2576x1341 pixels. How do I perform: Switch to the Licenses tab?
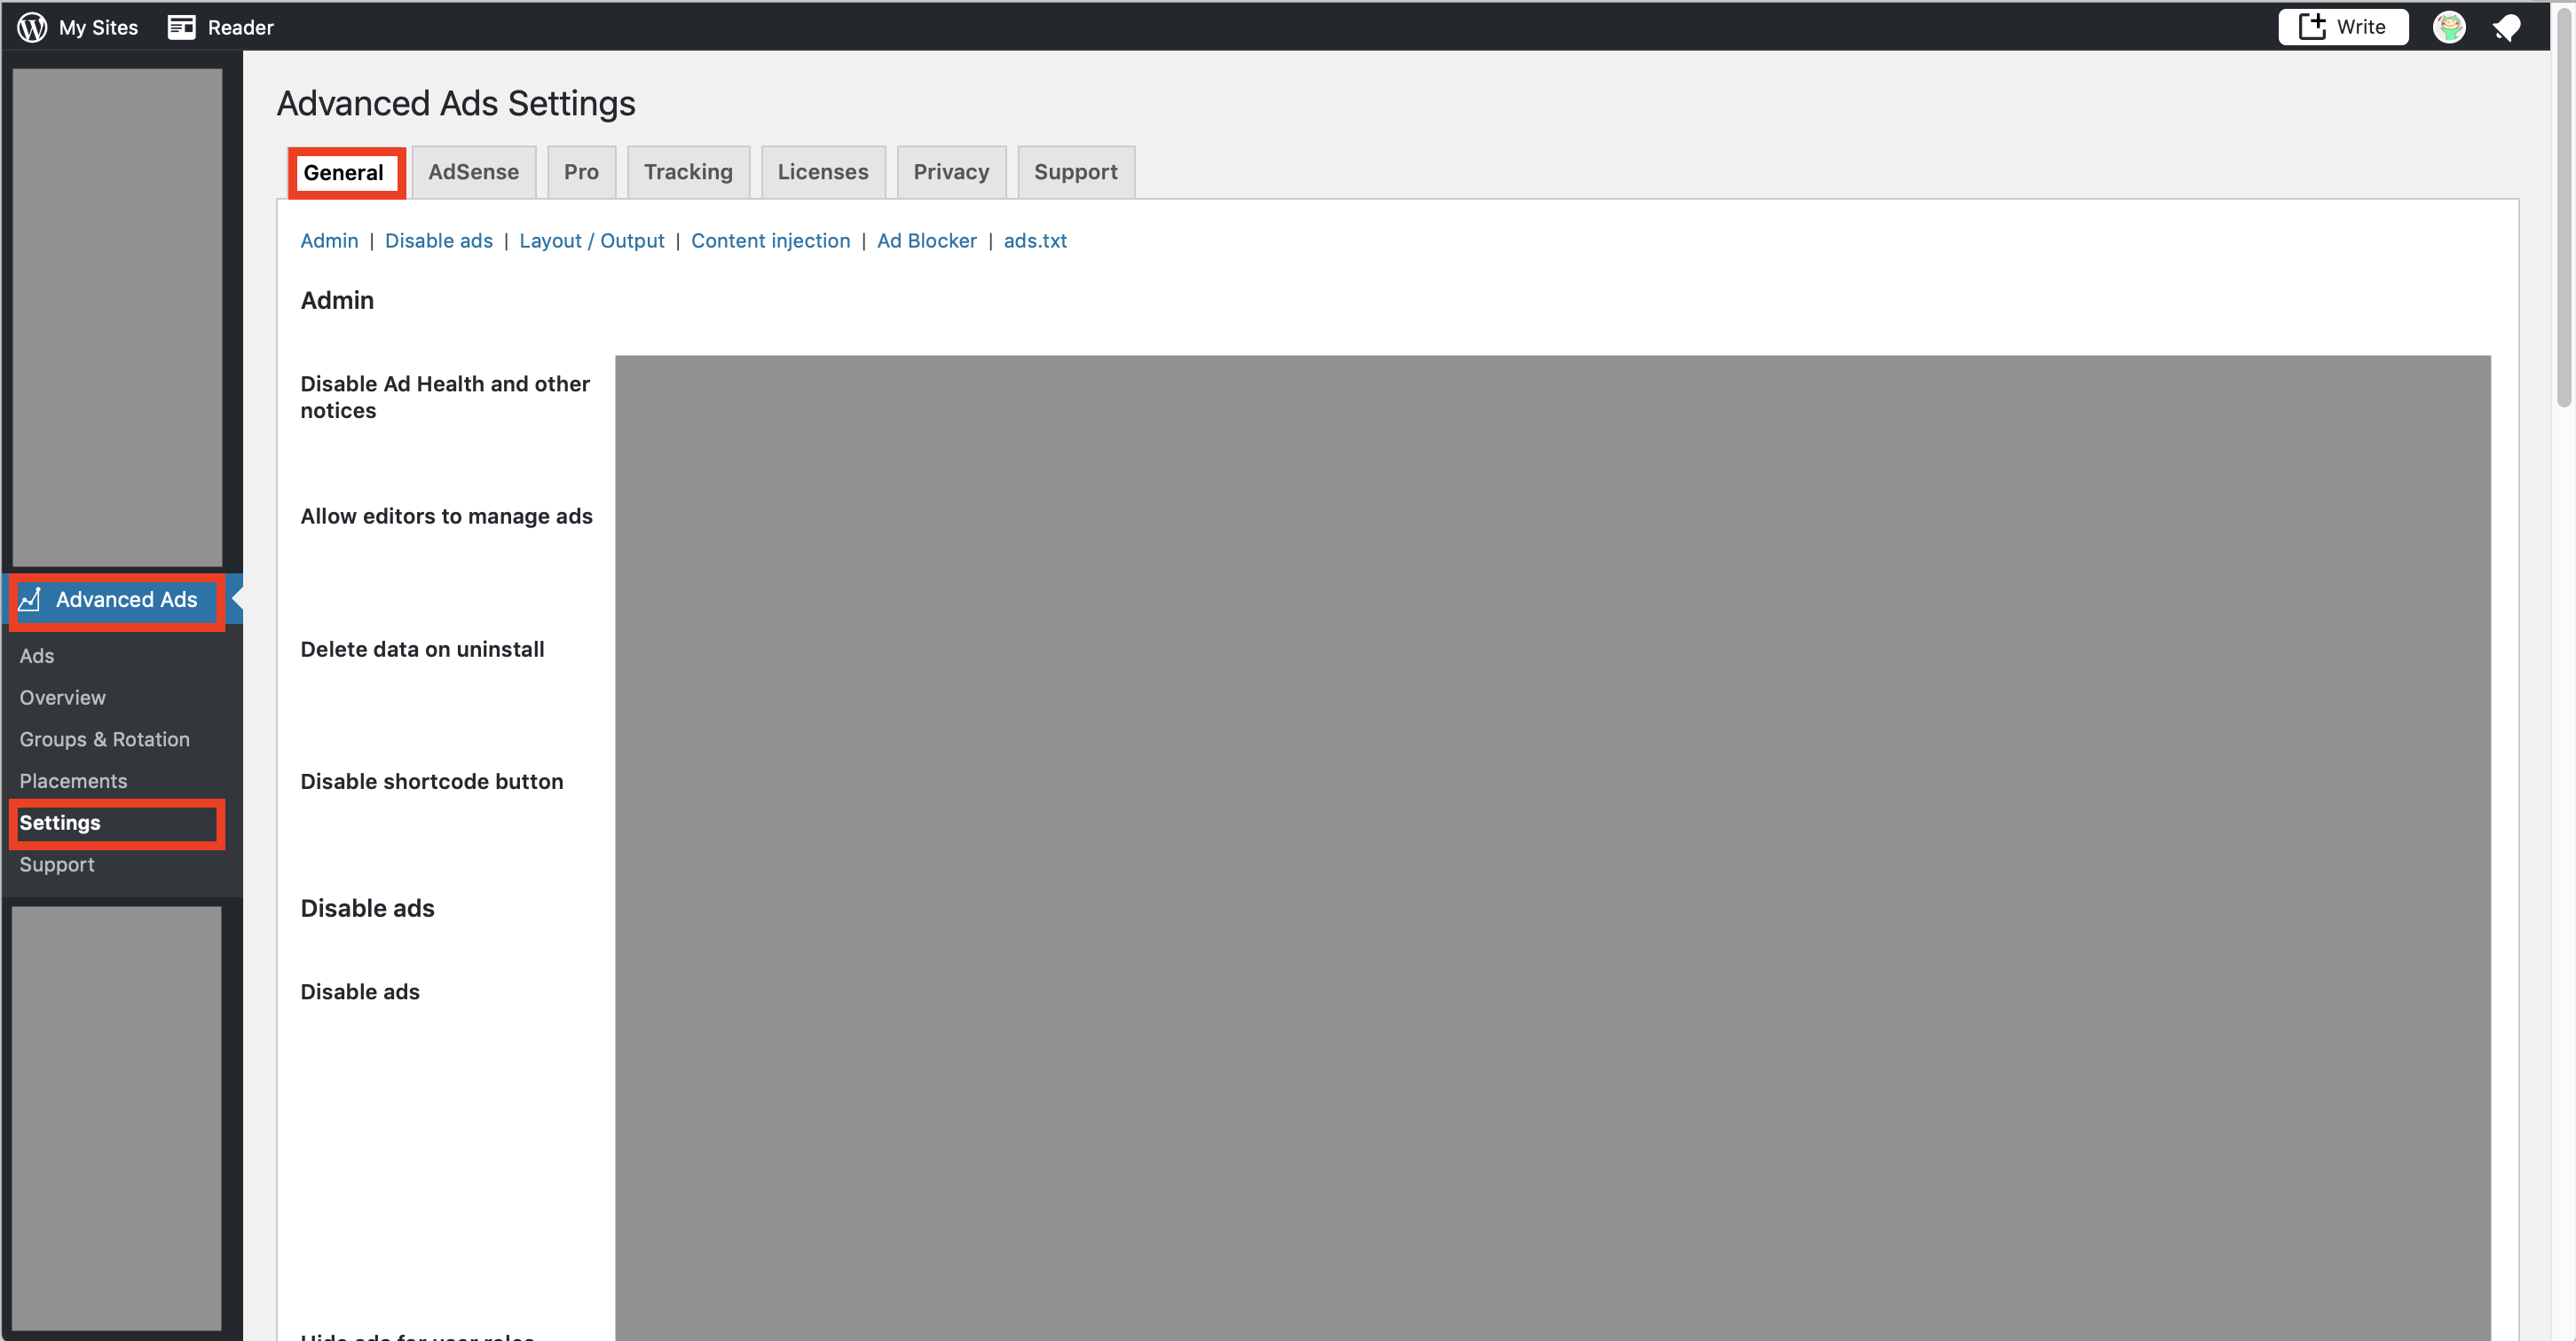823,172
